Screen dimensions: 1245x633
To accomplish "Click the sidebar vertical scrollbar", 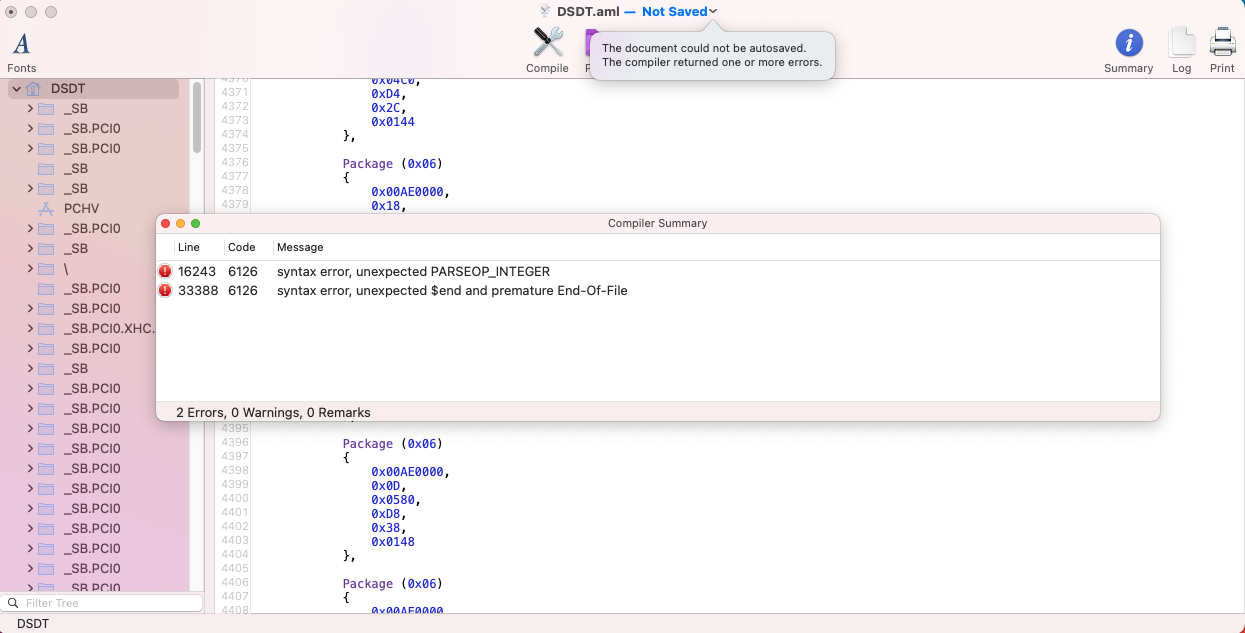I will pos(197,117).
